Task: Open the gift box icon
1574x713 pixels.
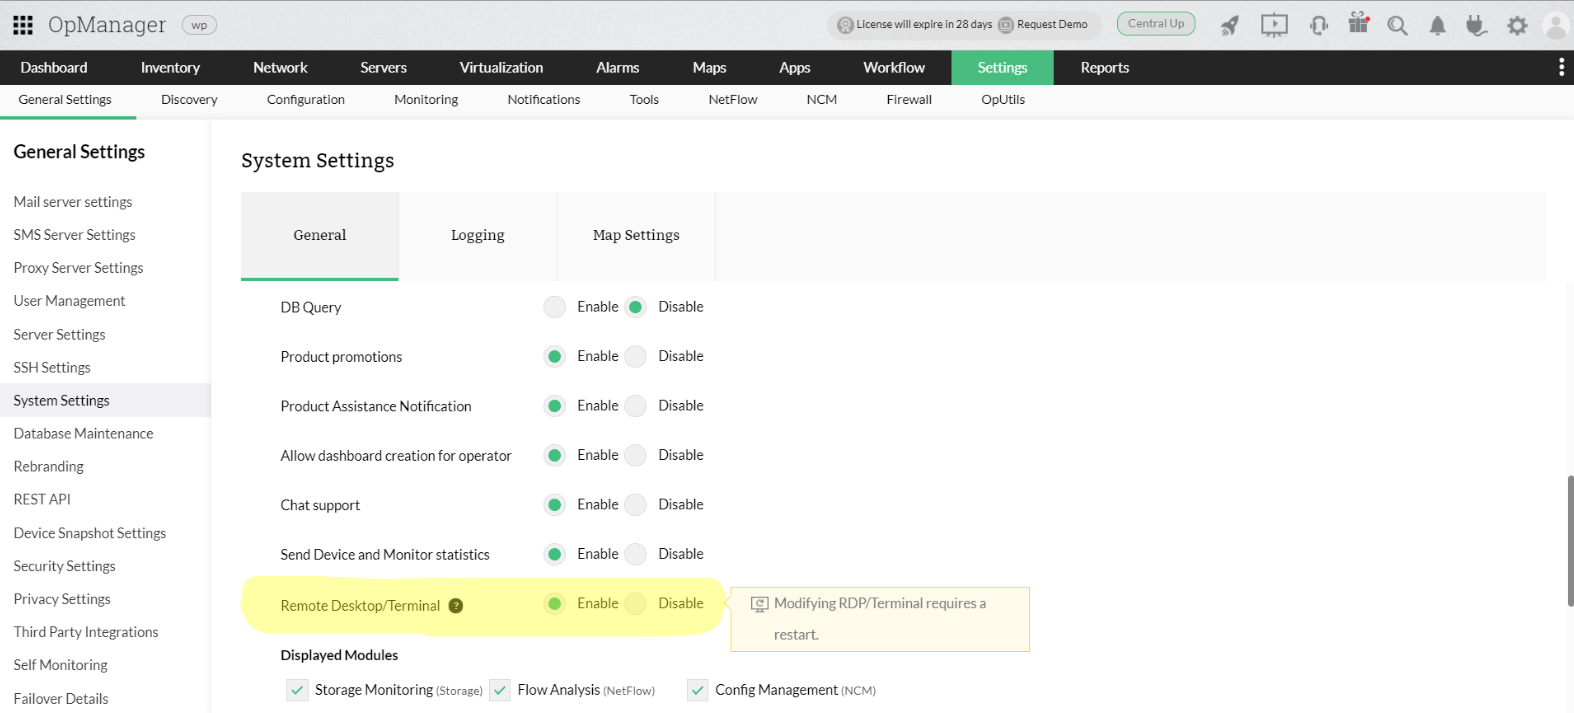Action: [x=1358, y=23]
